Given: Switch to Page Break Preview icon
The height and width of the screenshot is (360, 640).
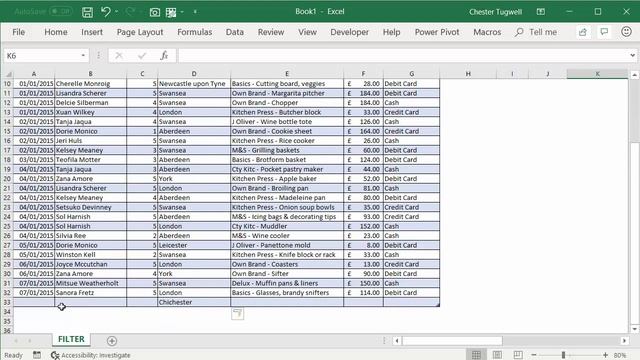Looking at the screenshot, I should pos(518,355).
